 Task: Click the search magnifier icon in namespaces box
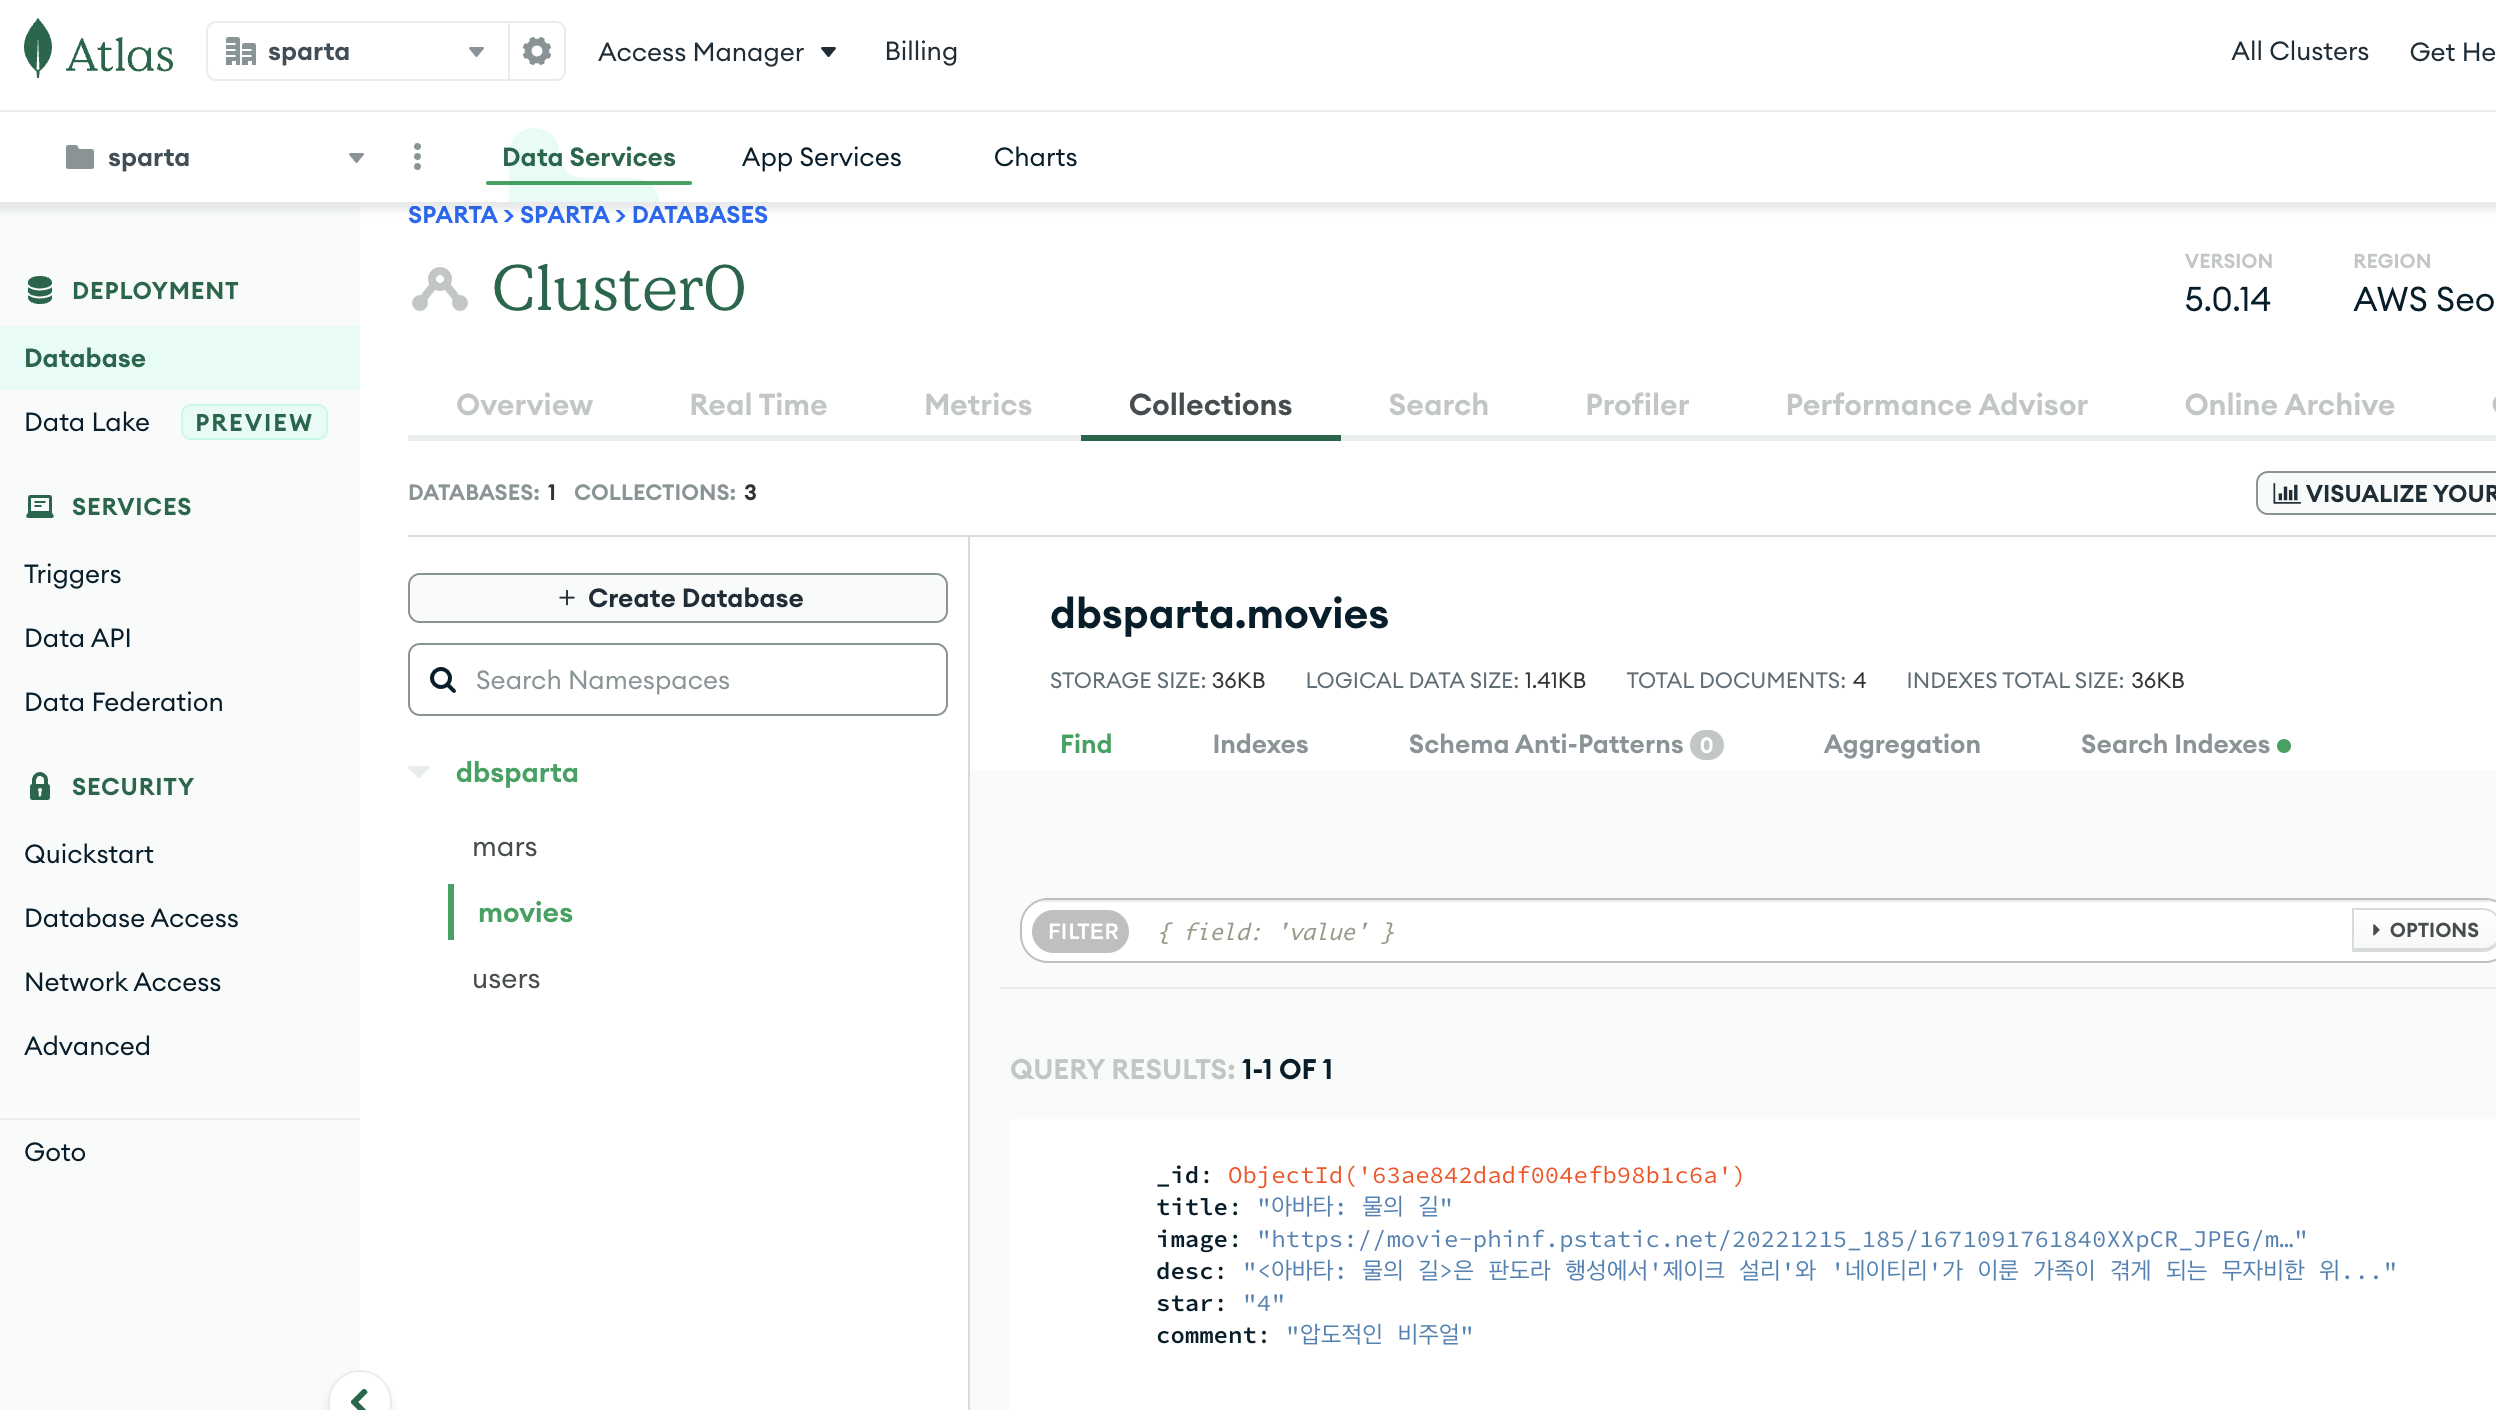(443, 680)
